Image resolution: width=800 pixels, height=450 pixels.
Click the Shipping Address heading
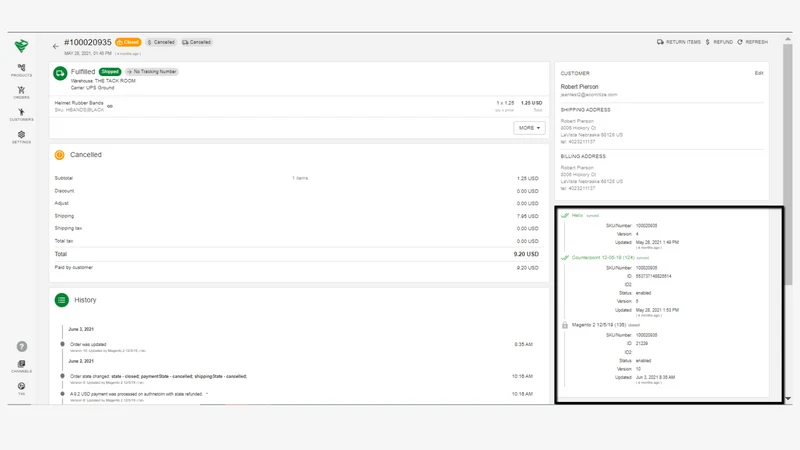pyautogui.click(x=585, y=110)
